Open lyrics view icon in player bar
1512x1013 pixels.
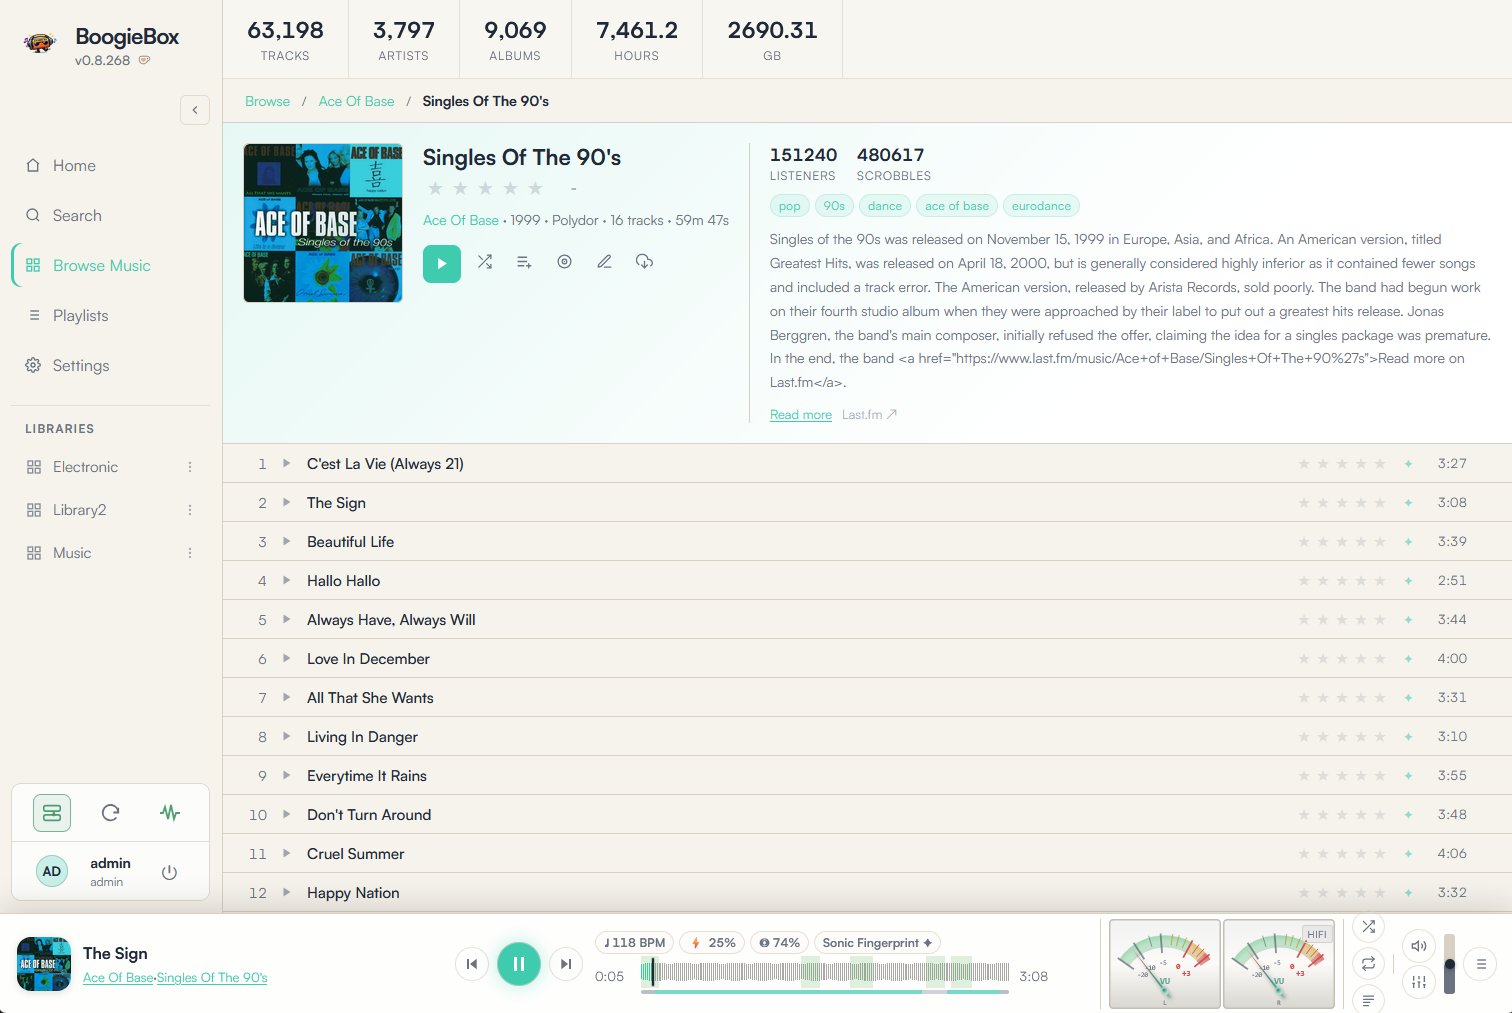point(1369,1000)
